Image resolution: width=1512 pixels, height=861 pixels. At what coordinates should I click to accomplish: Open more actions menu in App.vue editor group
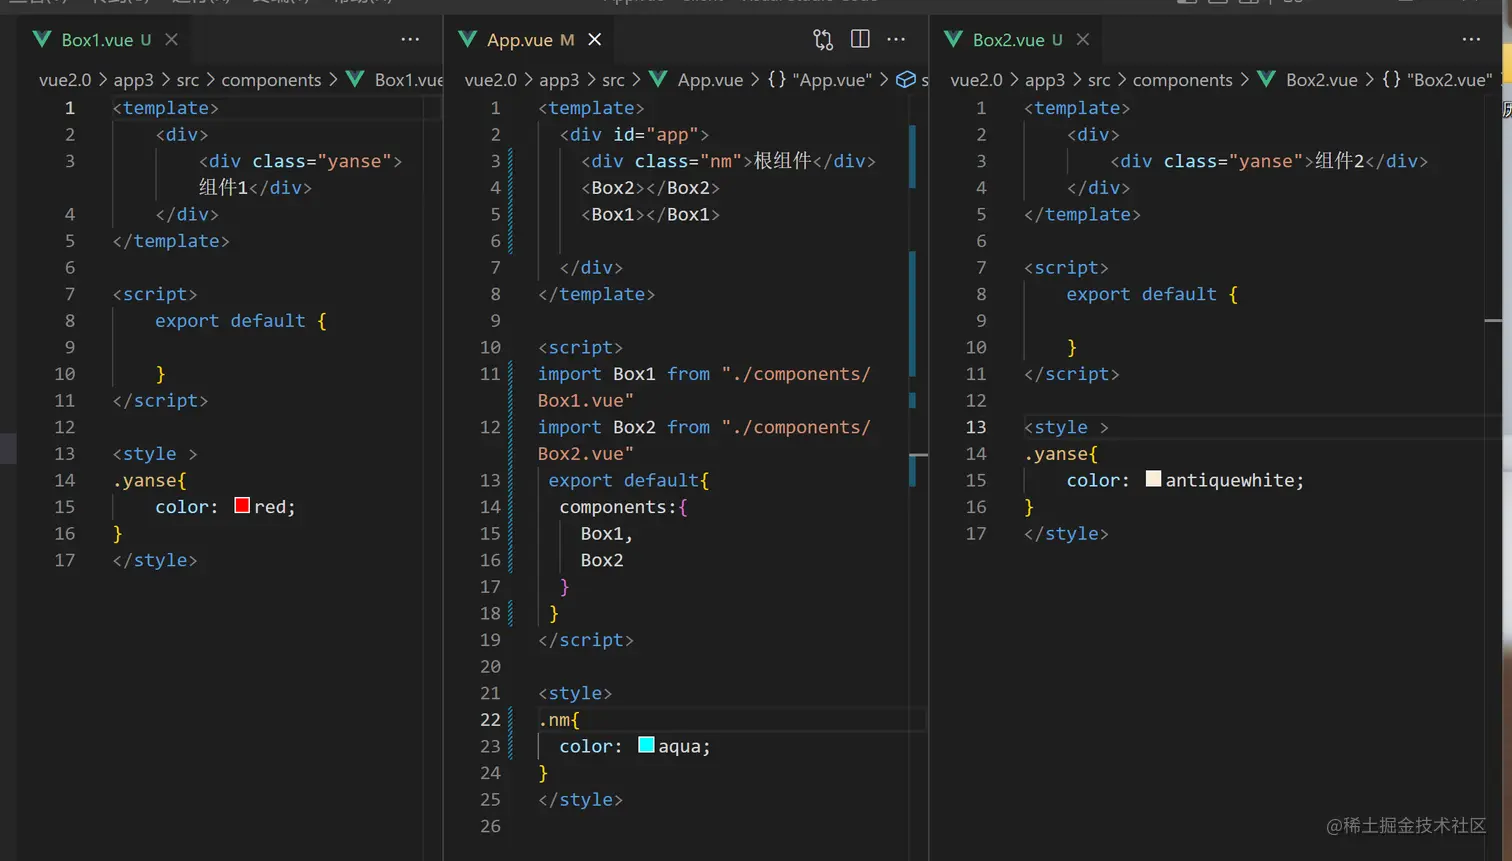tap(896, 40)
